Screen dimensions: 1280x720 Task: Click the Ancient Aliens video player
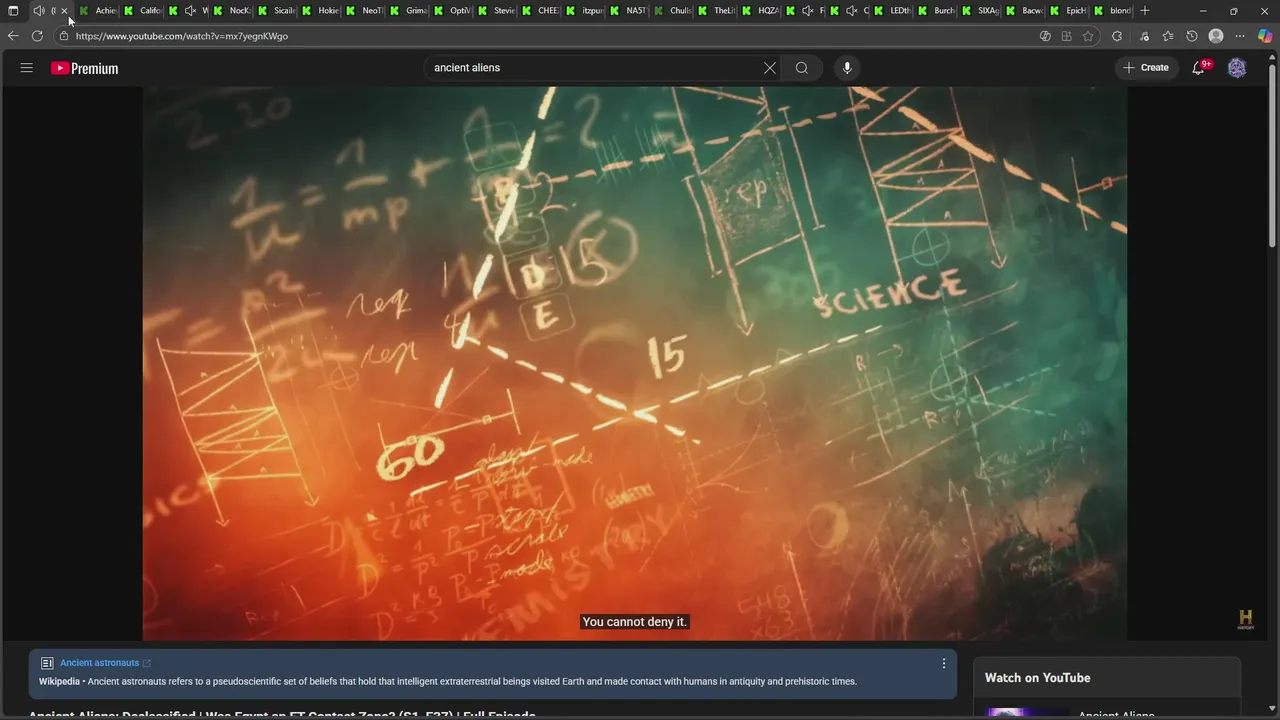[635, 363]
